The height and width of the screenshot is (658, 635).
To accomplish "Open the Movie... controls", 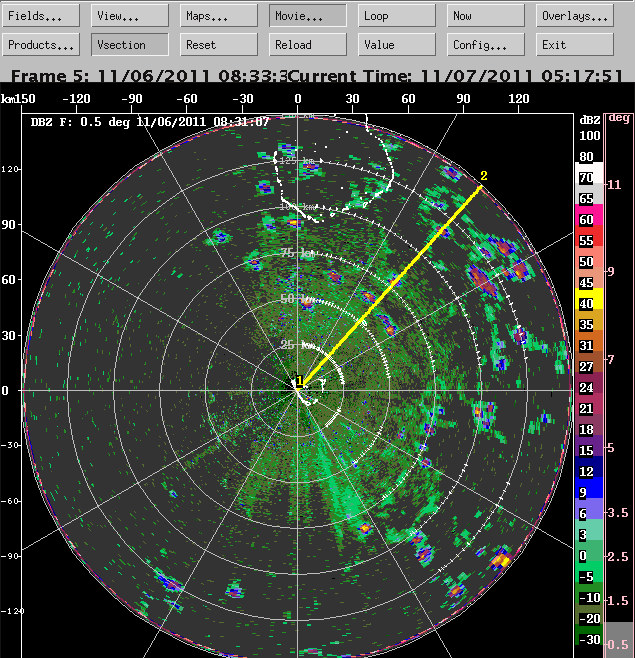I will [308, 16].
